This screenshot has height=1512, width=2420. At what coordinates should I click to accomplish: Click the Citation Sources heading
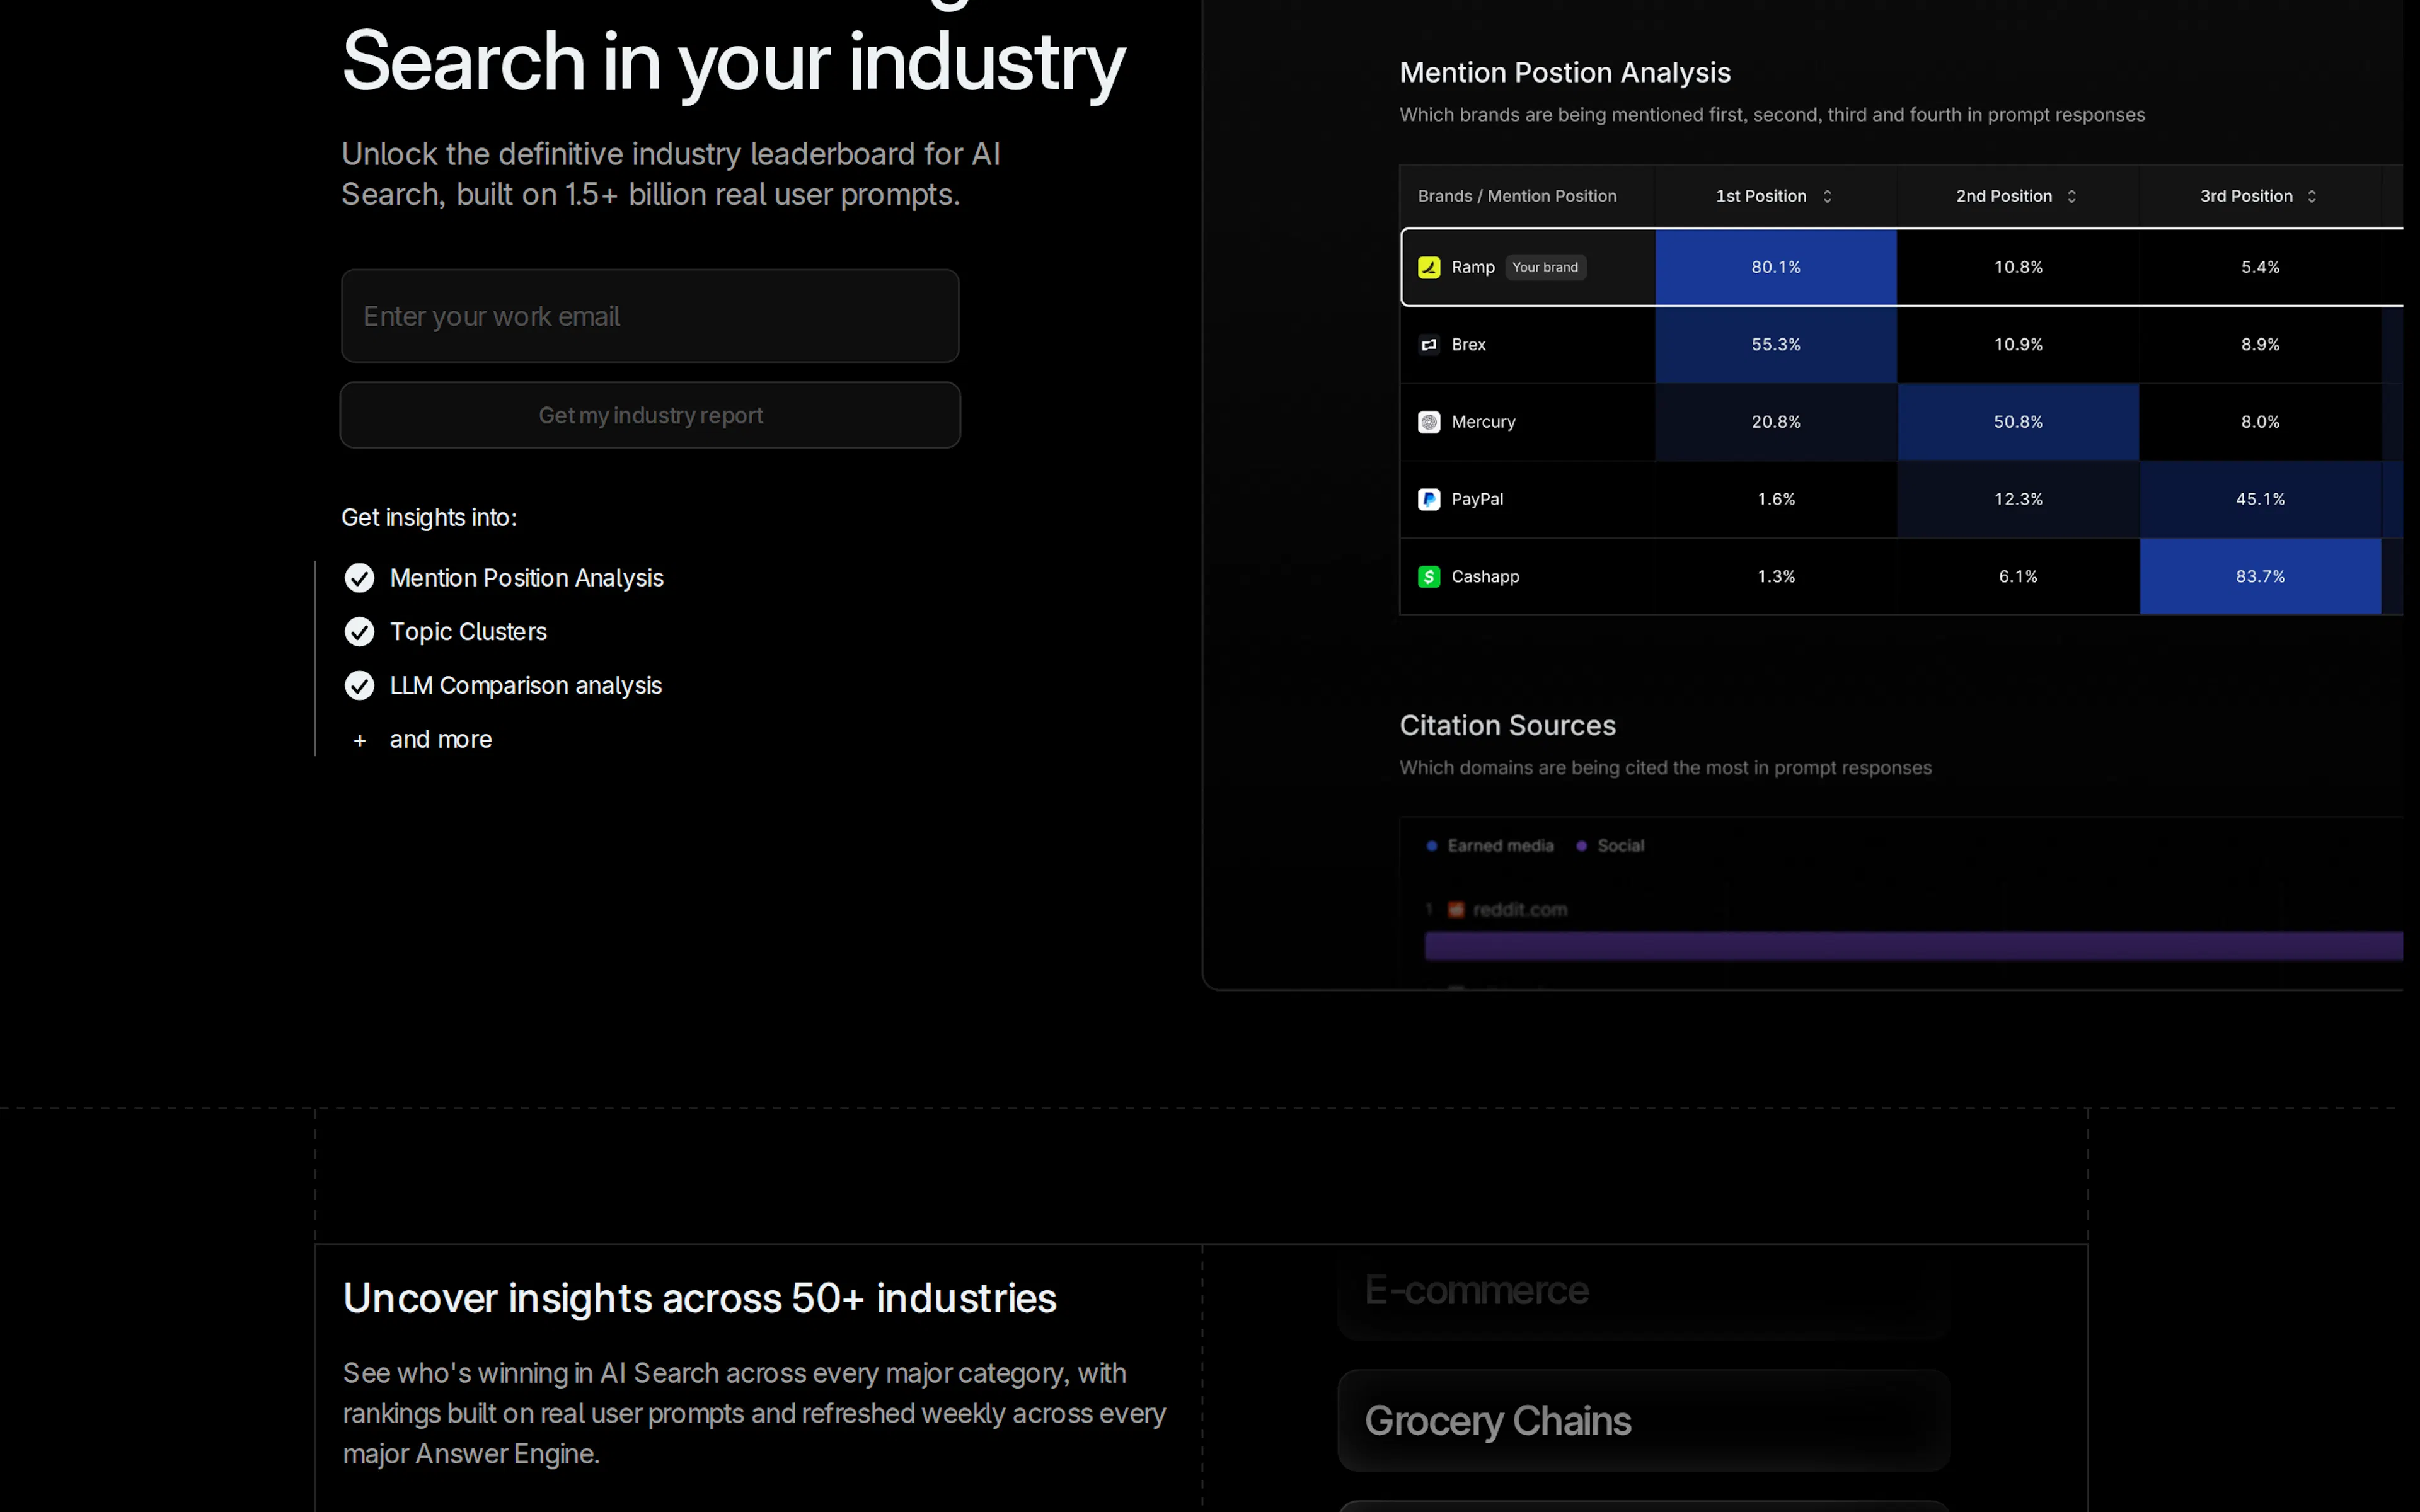coord(1507,725)
